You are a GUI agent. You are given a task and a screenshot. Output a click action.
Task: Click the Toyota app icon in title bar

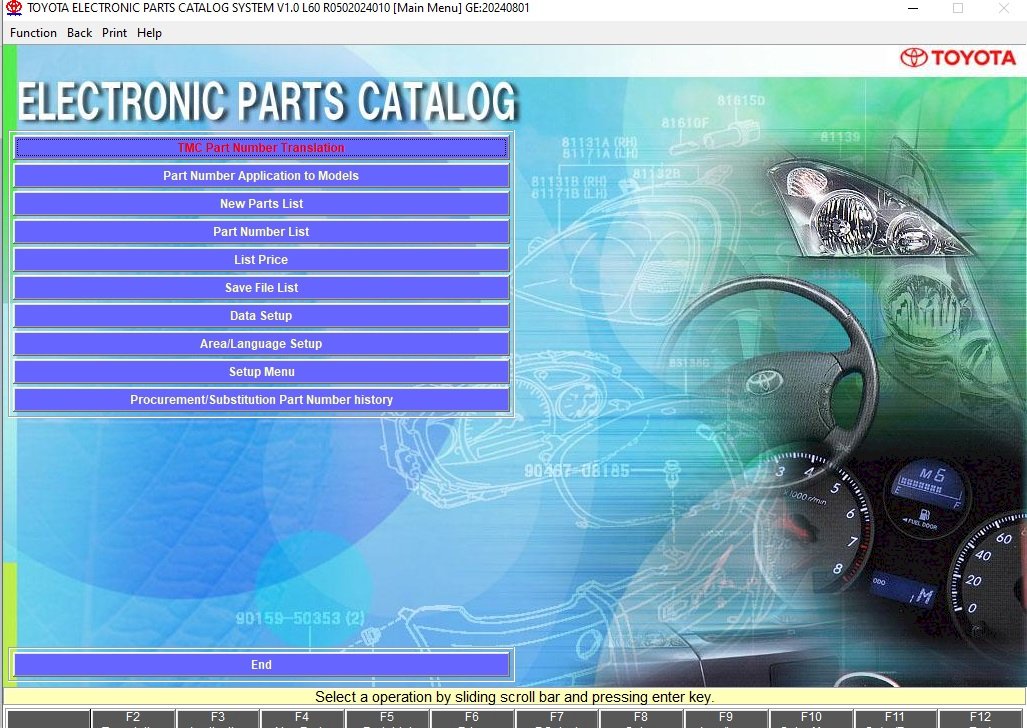coord(14,8)
